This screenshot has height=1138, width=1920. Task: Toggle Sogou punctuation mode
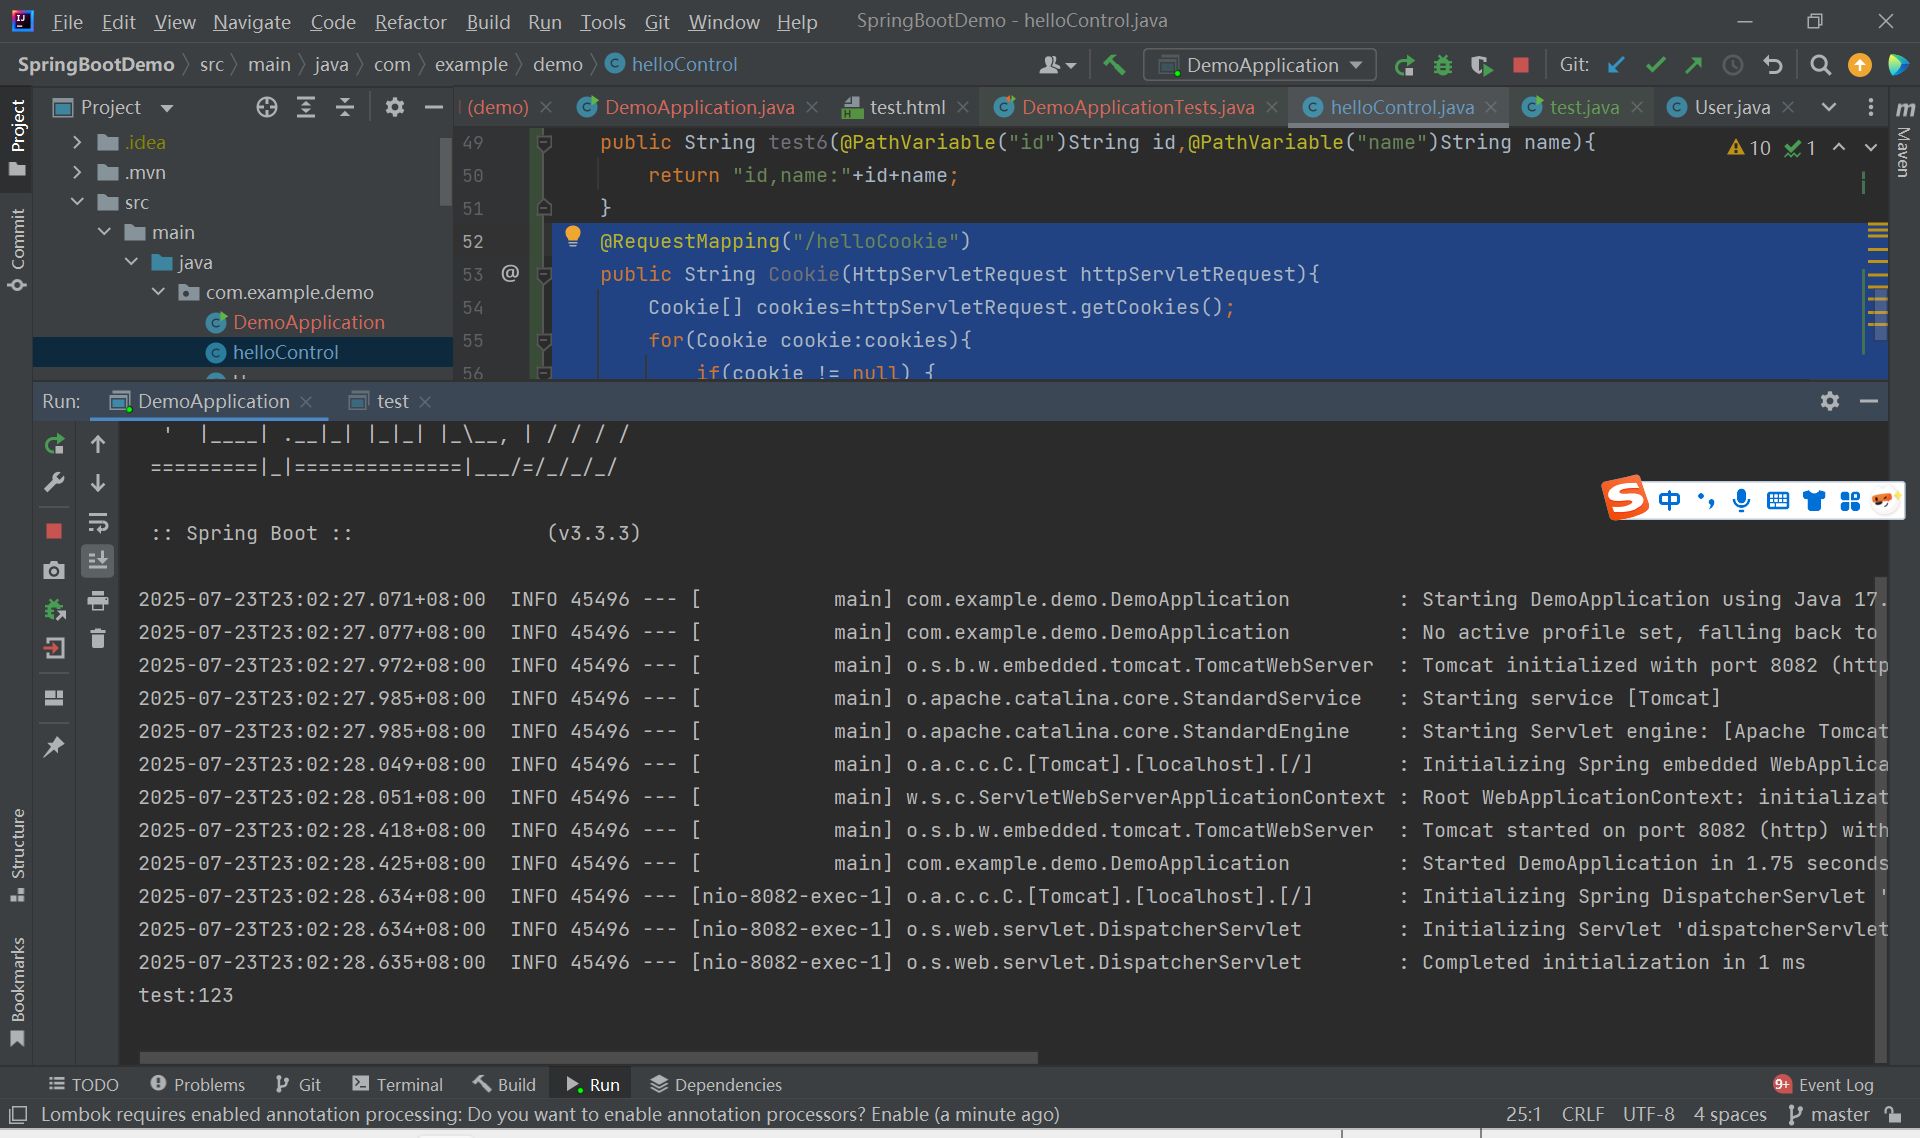tap(1706, 500)
